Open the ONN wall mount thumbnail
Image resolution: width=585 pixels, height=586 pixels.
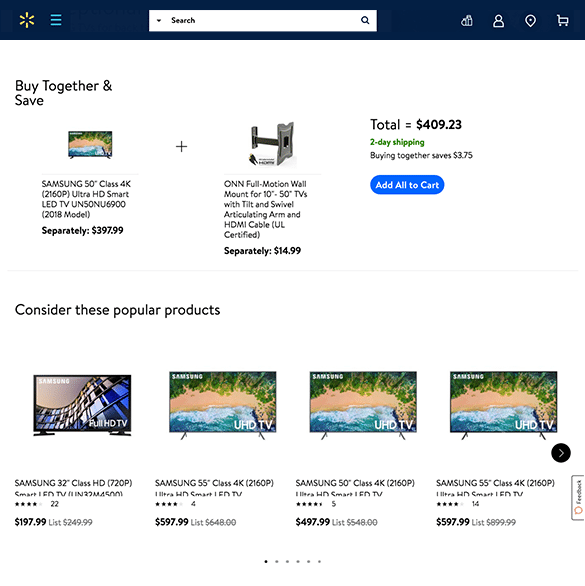(273, 144)
